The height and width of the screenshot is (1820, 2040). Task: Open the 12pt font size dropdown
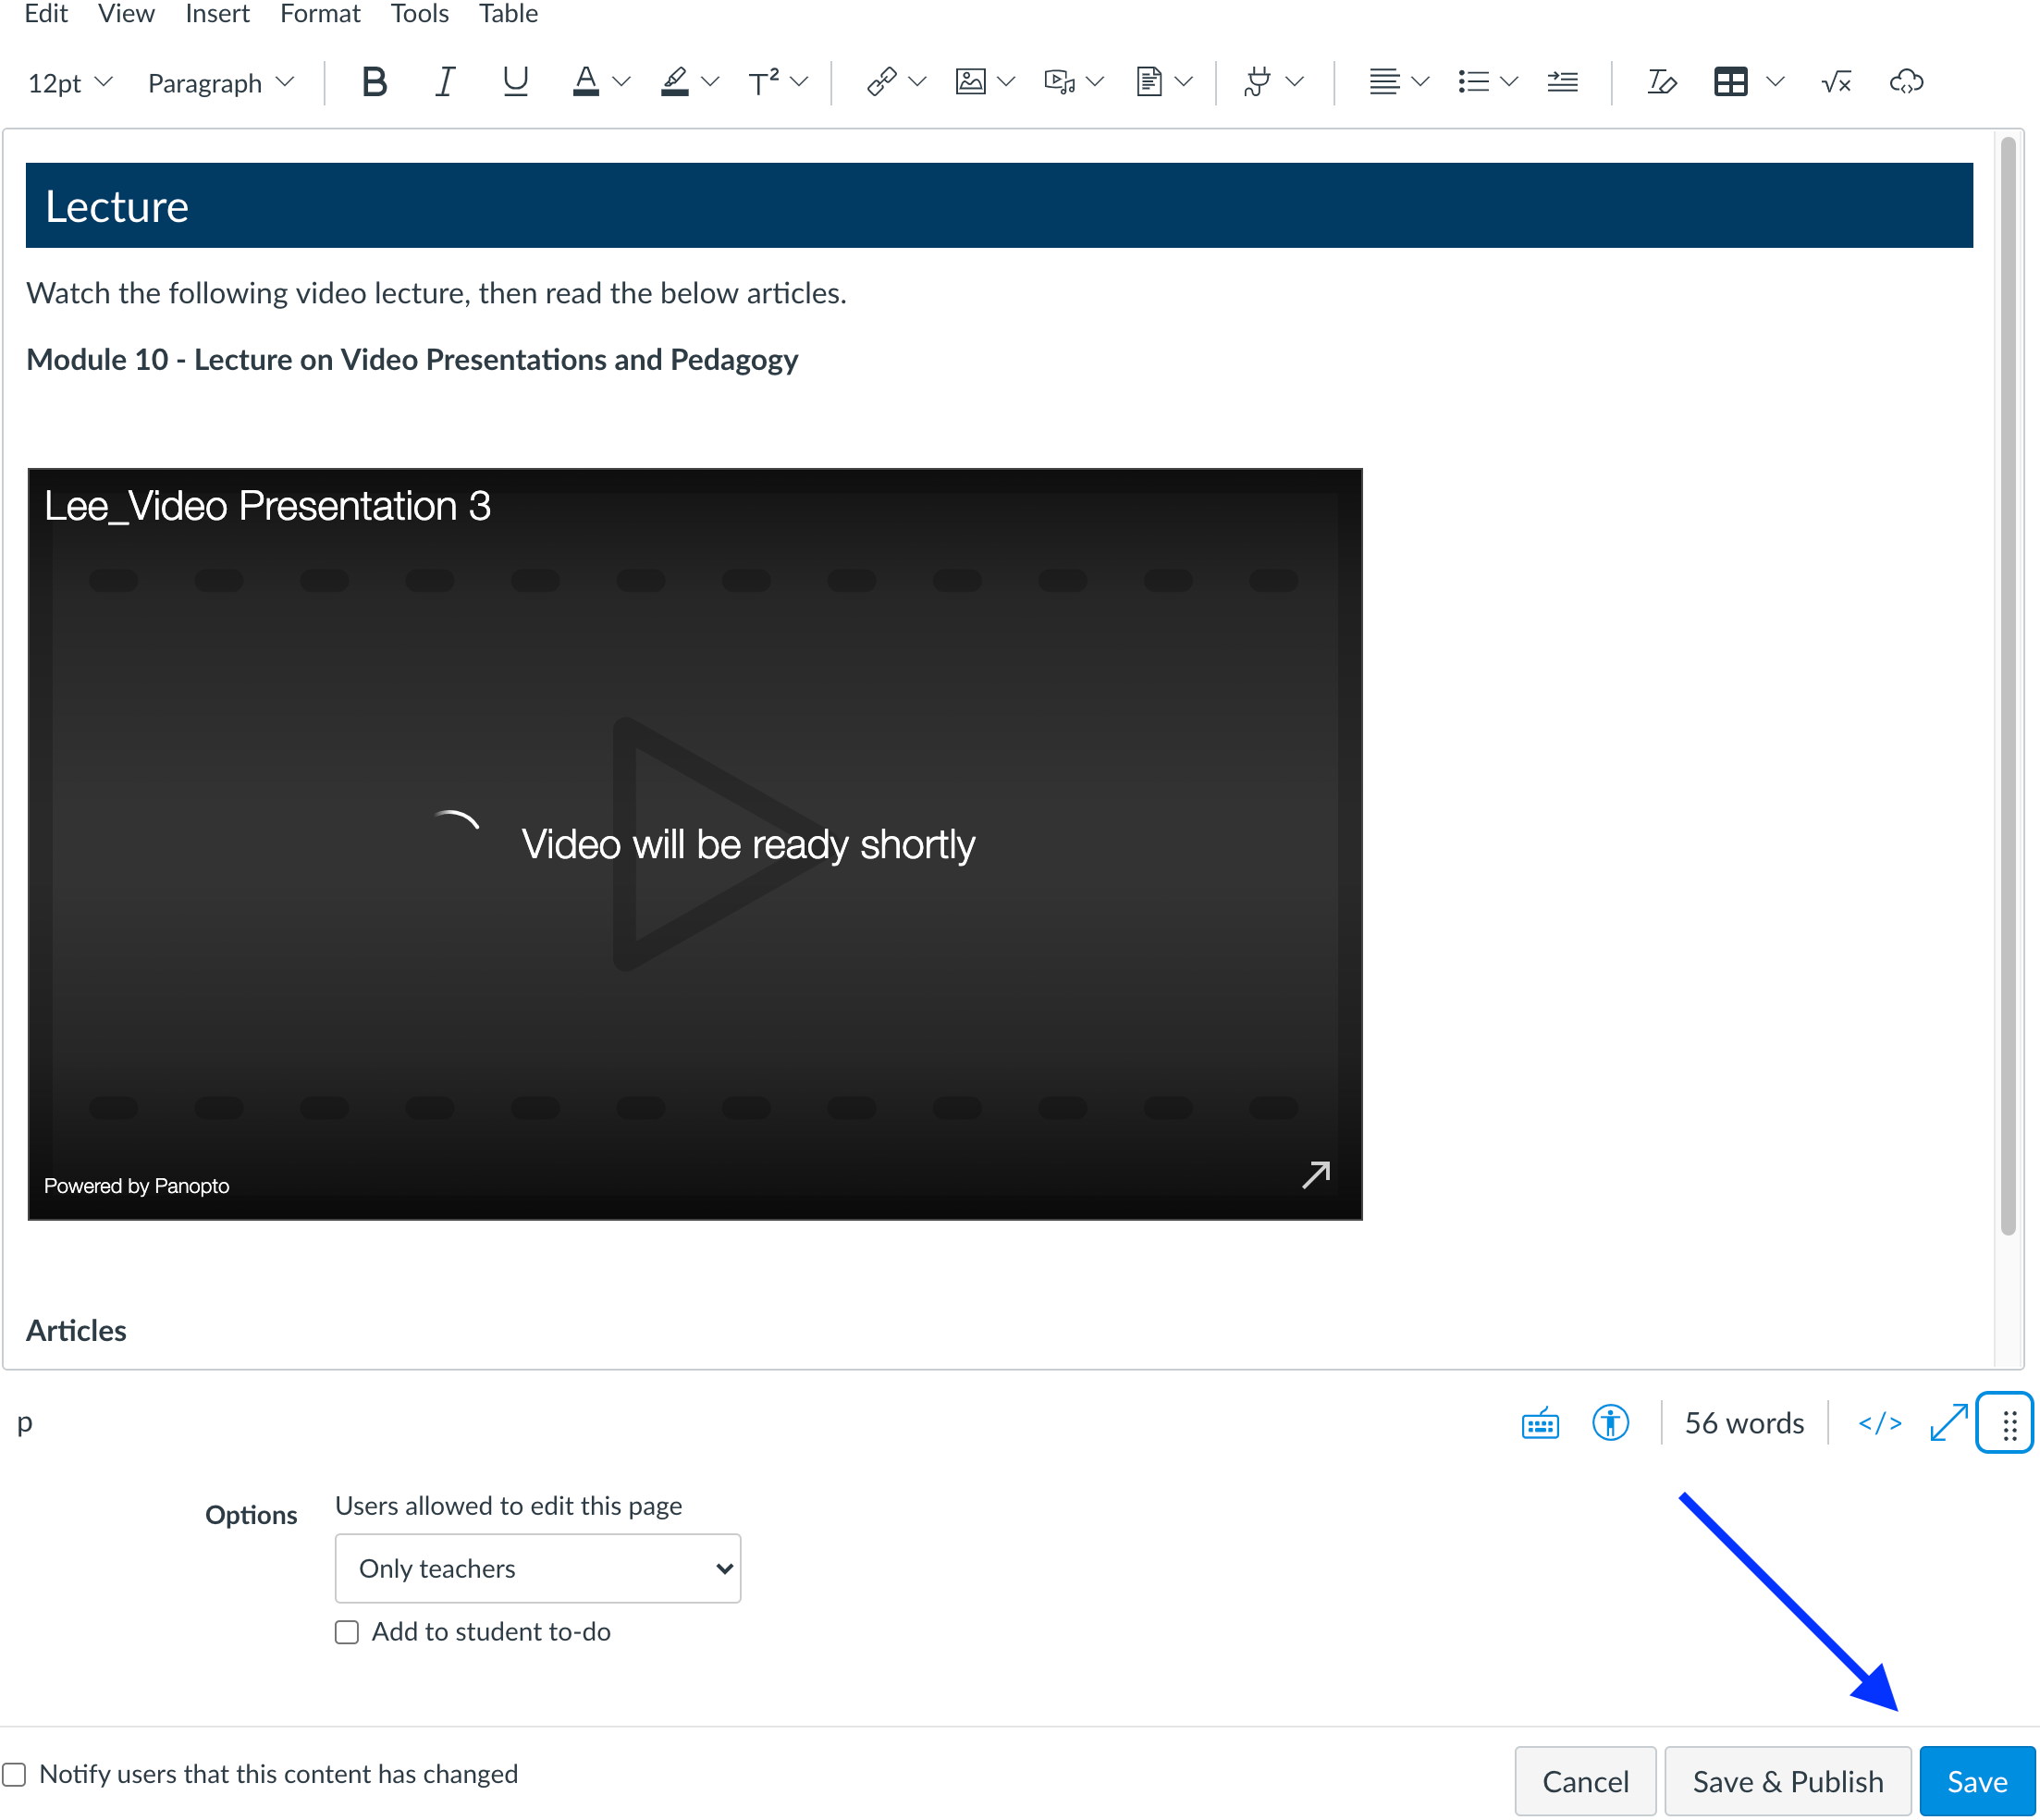point(70,82)
